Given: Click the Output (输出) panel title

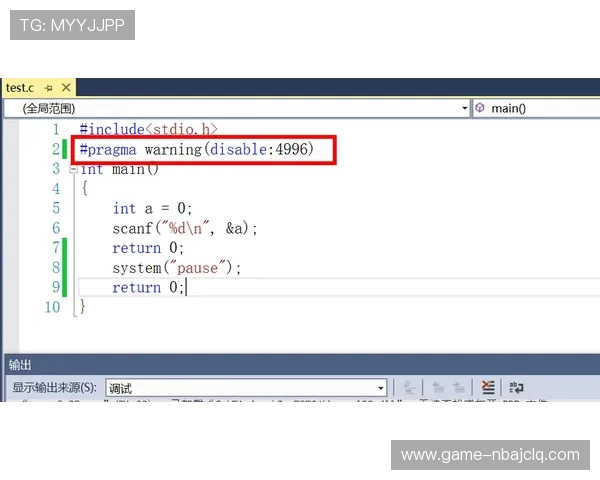Looking at the screenshot, I should pyautogui.click(x=21, y=365).
